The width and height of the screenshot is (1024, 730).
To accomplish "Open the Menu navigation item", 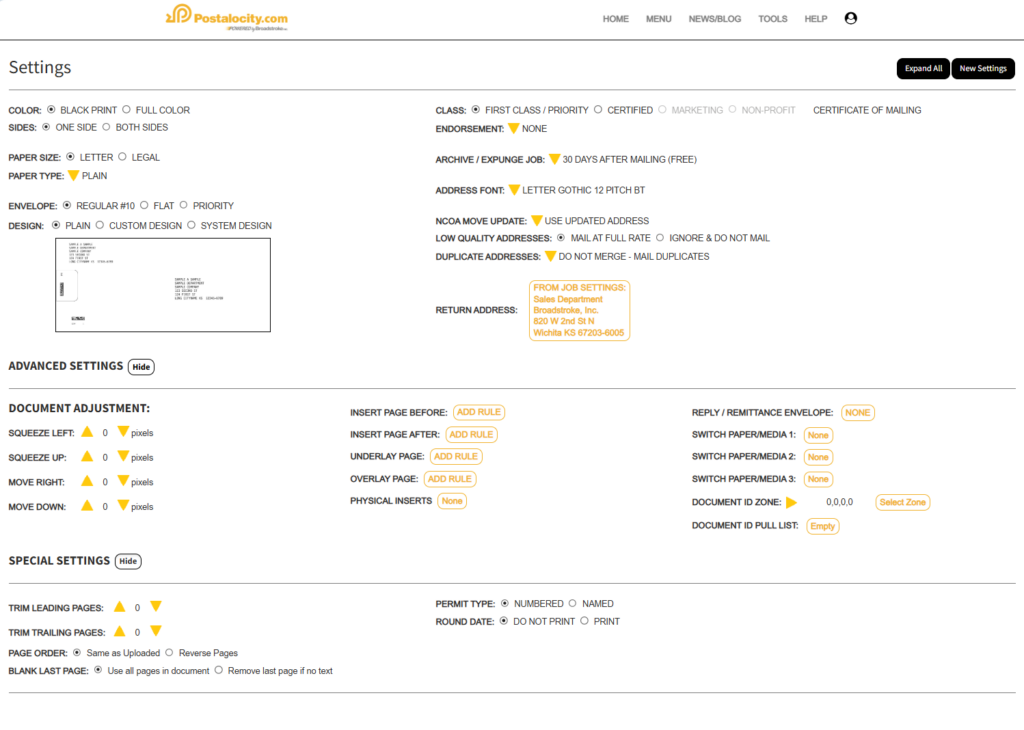I will (x=658, y=19).
